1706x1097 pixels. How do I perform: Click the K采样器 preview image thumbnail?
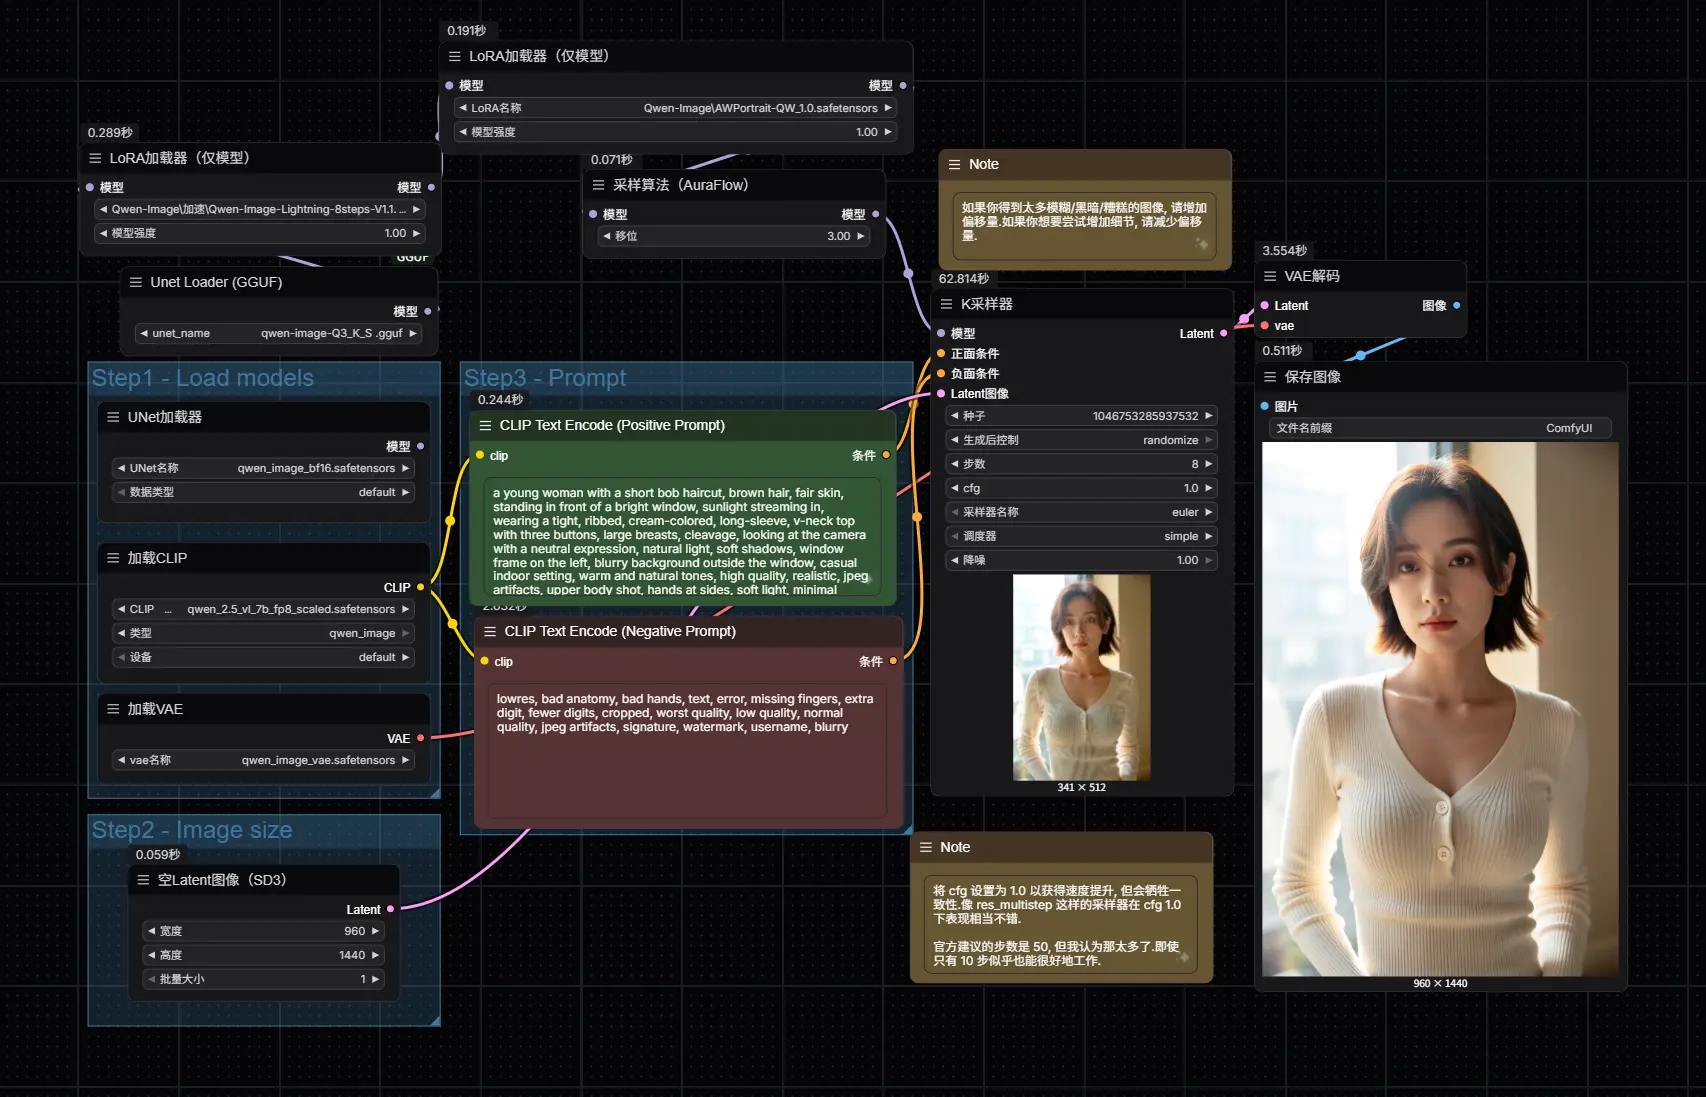coord(1081,677)
